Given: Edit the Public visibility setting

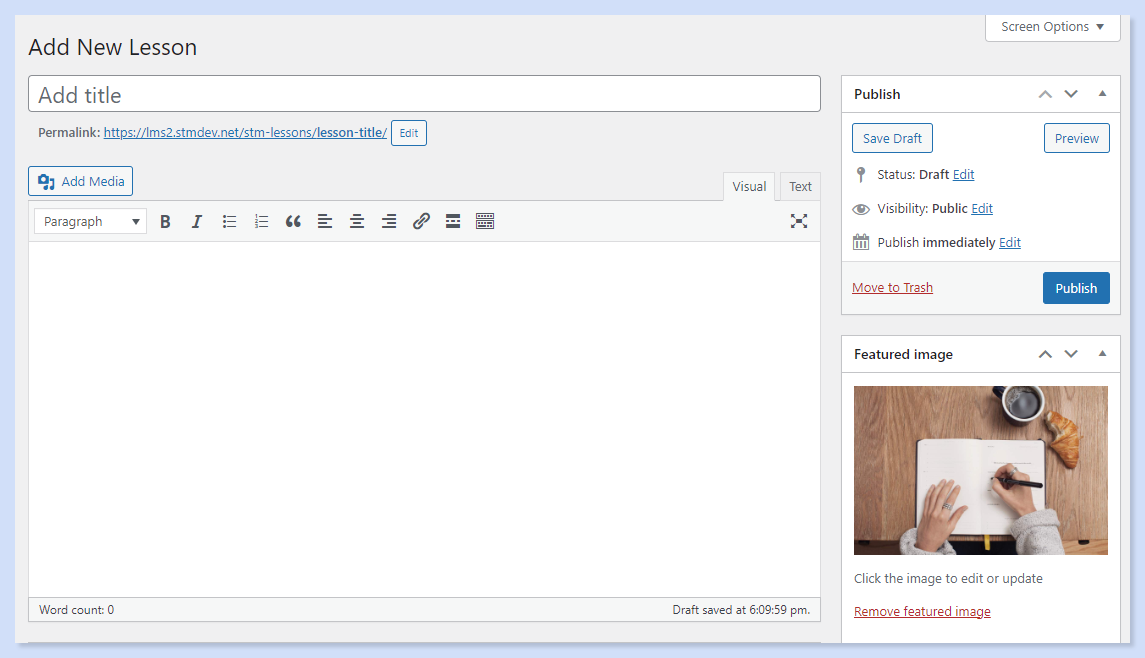Looking at the screenshot, I should [x=982, y=209].
